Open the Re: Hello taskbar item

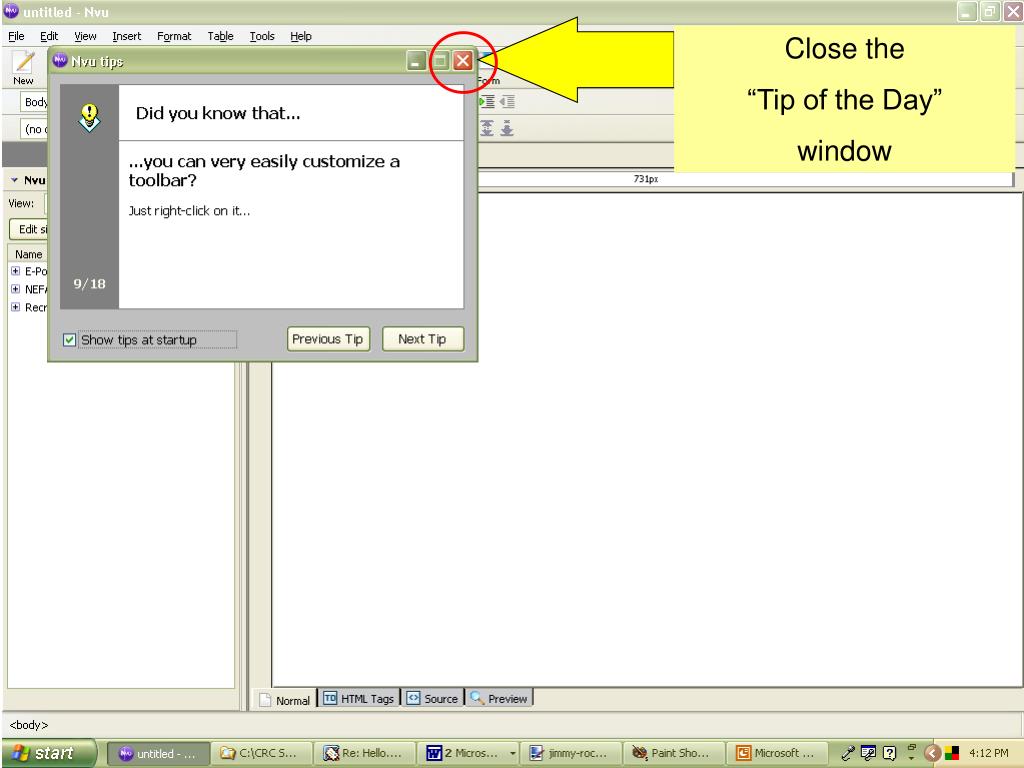point(364,754)
